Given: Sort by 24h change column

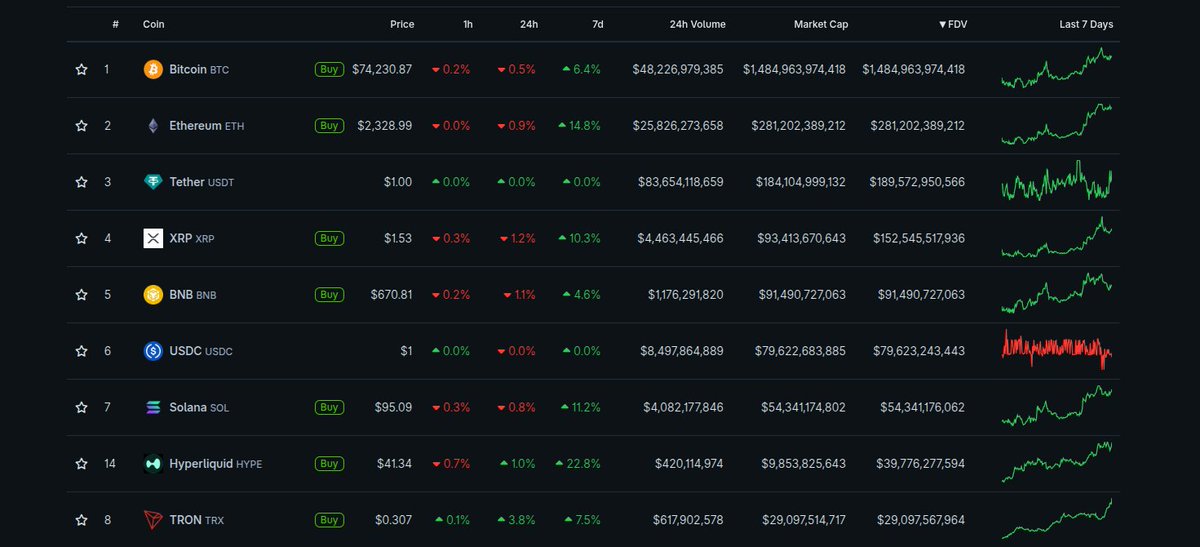Looking at the screenshot, I should [x=529, y=24].
